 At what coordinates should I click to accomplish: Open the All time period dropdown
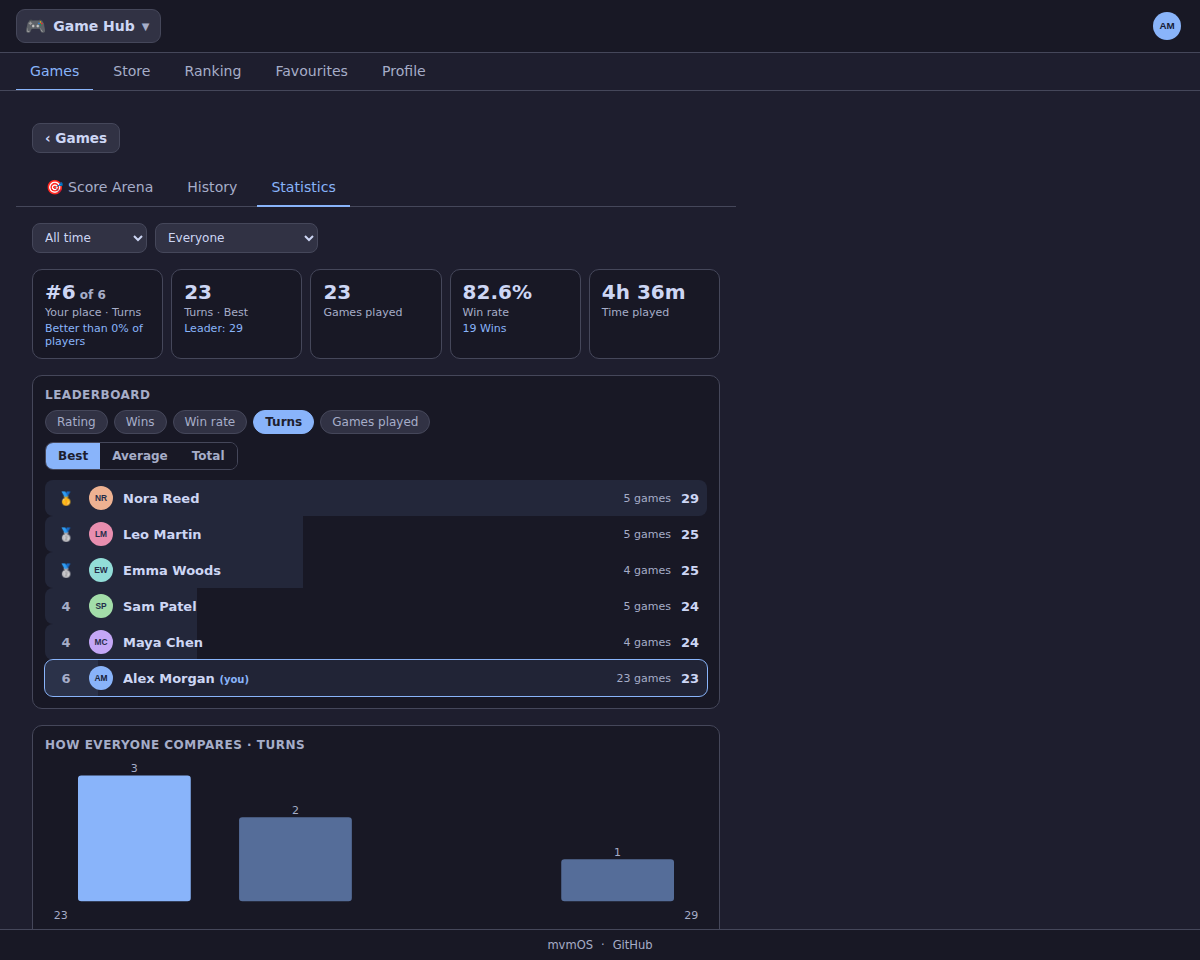pyautogui.click(x=90, y=238)
